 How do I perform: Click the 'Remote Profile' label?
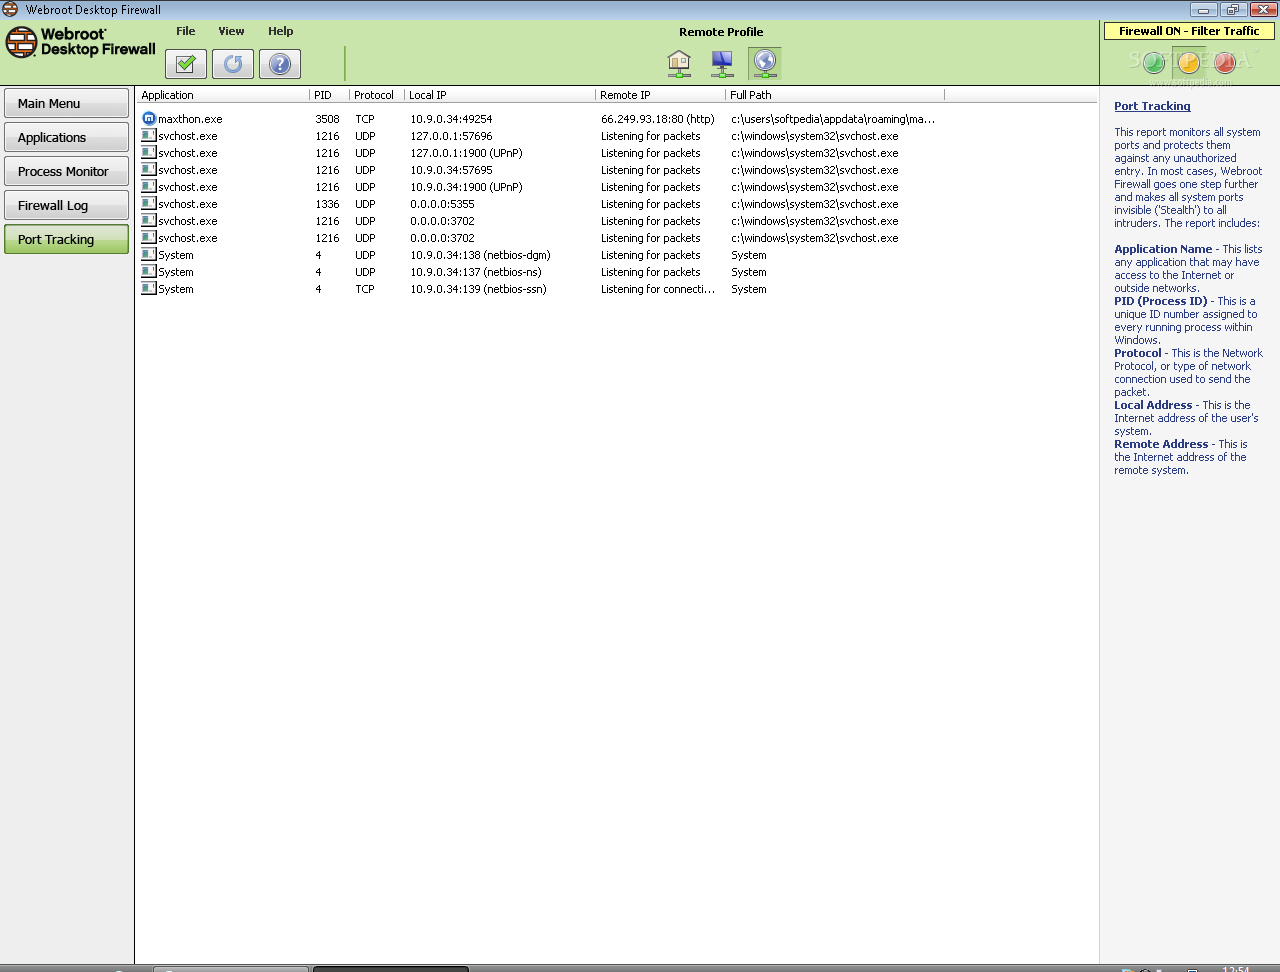(x=721, y=32)
